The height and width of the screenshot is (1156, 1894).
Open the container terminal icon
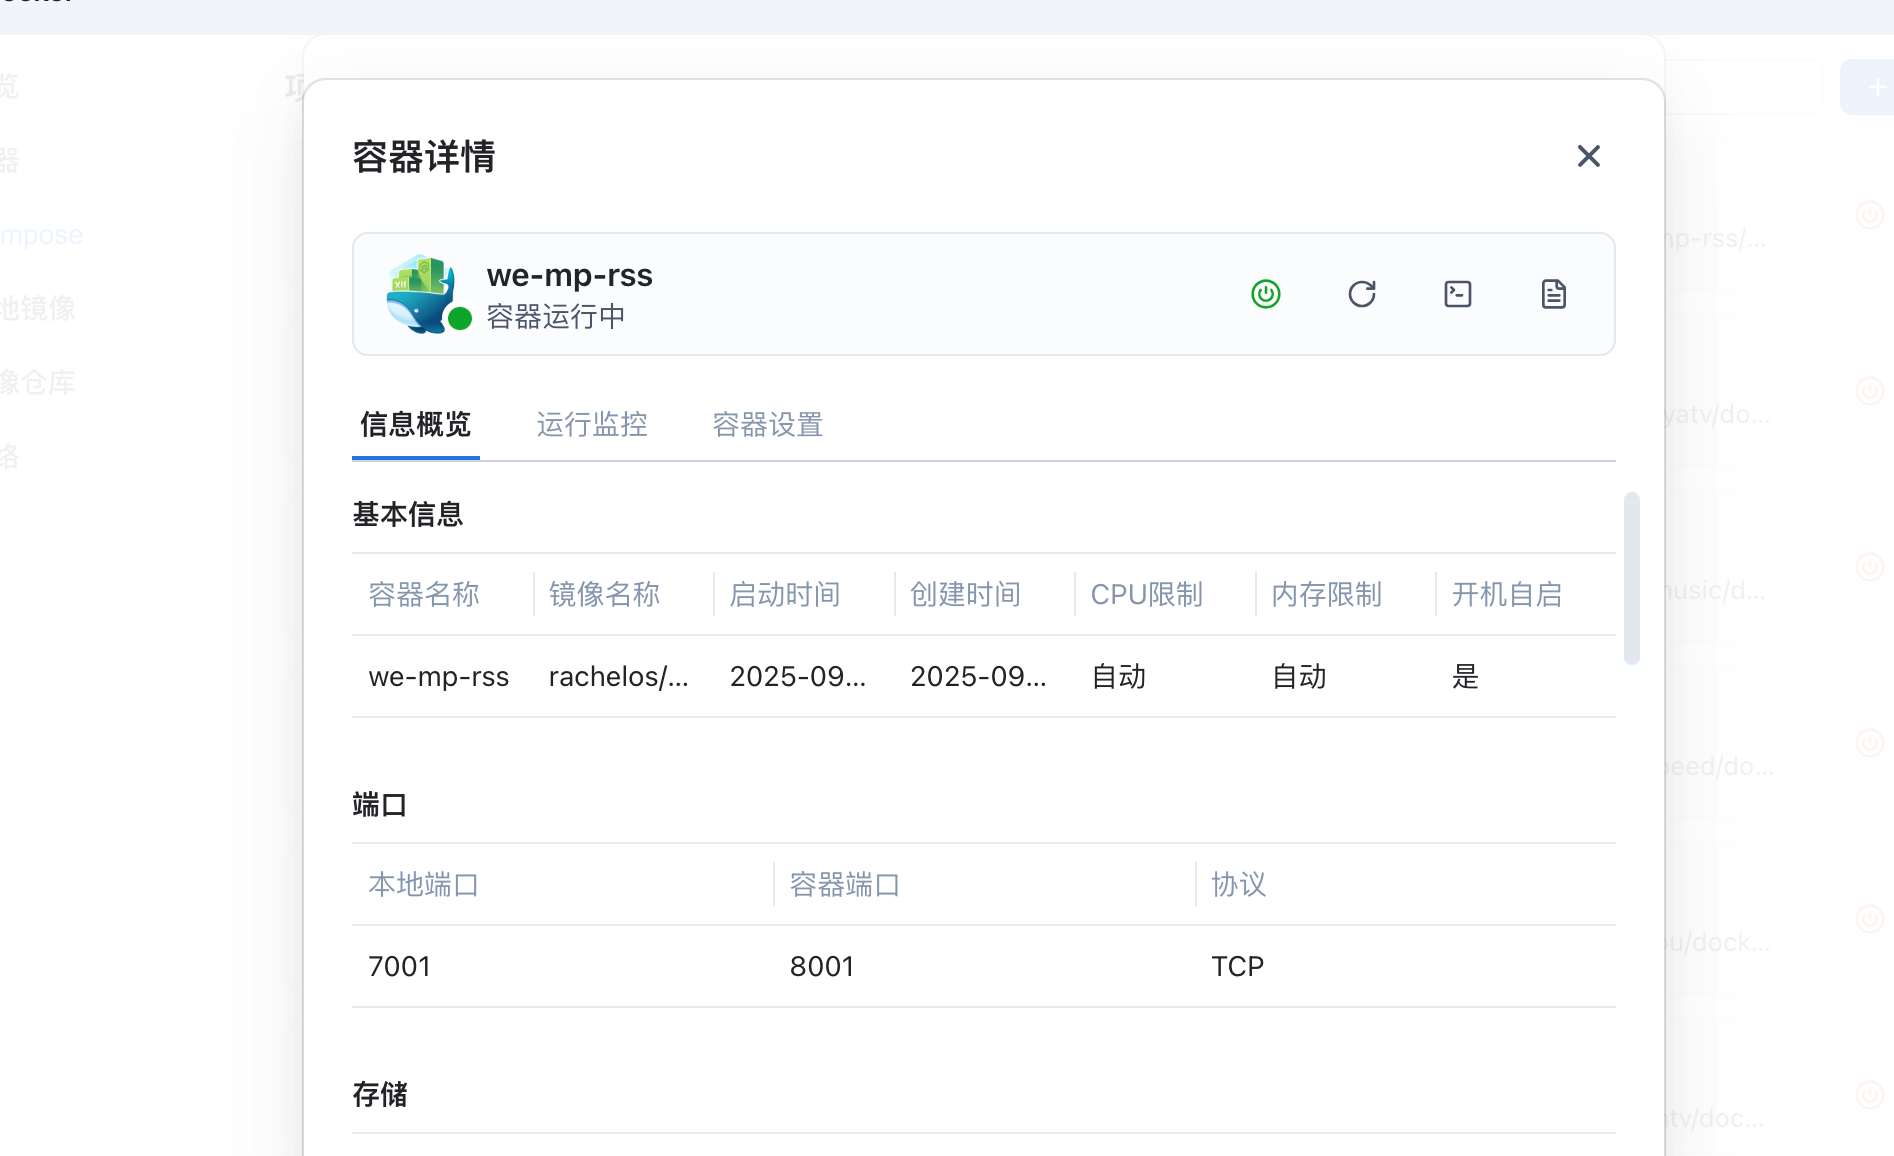click(x=1457, y=294)
